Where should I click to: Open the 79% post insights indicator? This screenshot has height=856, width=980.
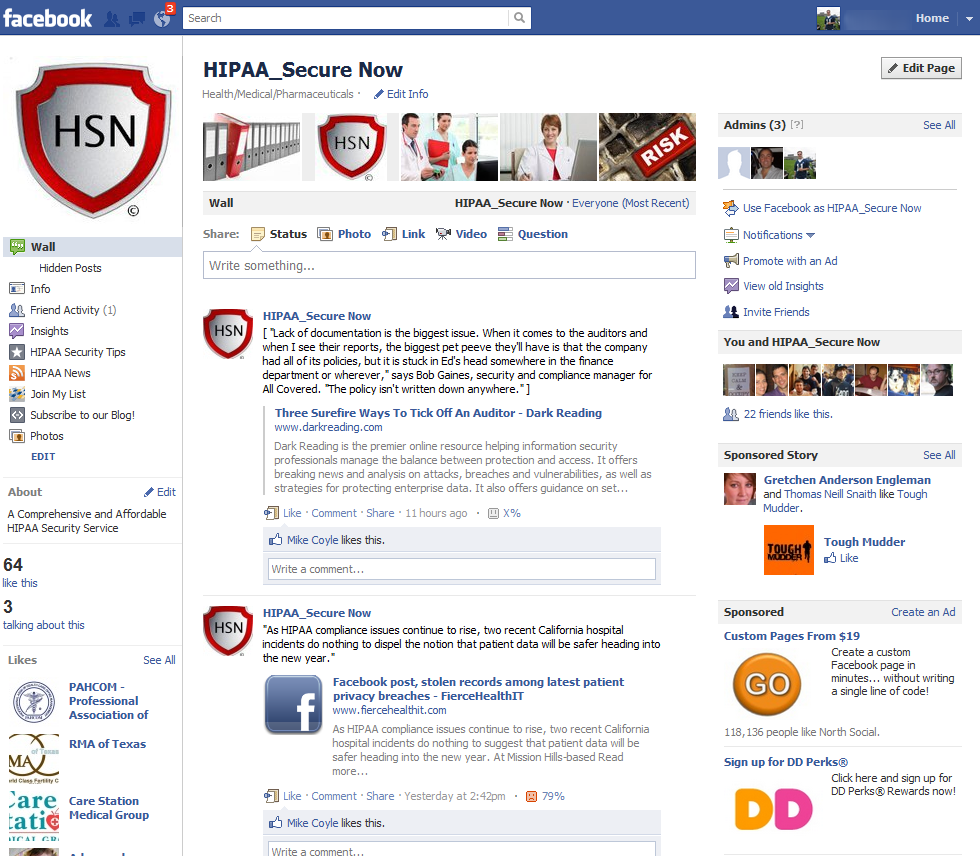coord(552,796)
